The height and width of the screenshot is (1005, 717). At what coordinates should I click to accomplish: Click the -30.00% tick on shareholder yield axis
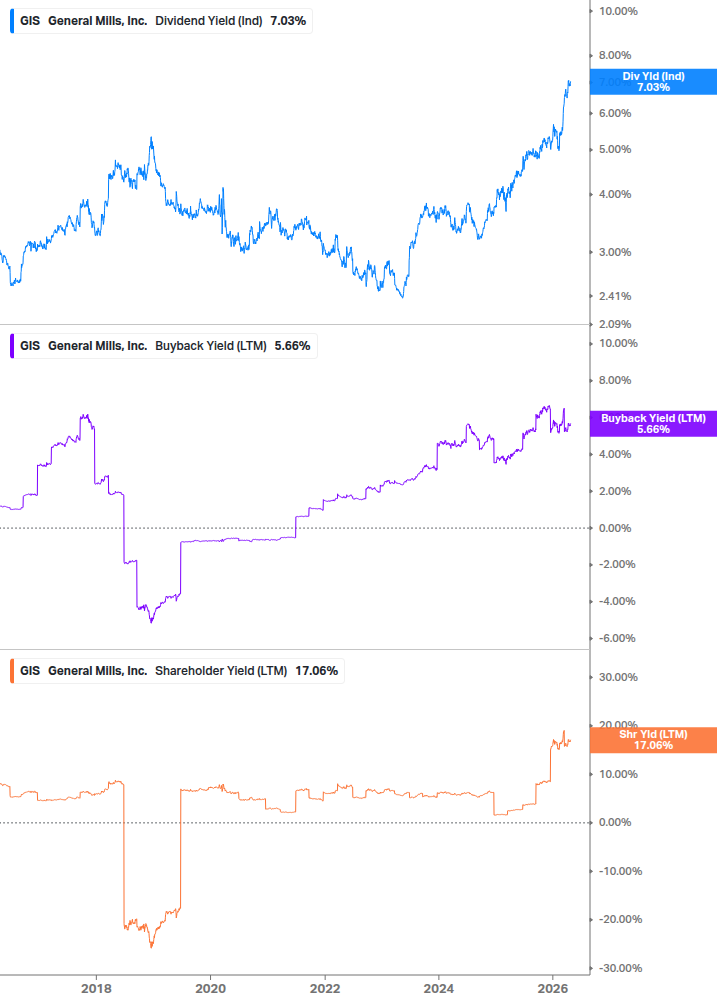click(x=620, y=968)
